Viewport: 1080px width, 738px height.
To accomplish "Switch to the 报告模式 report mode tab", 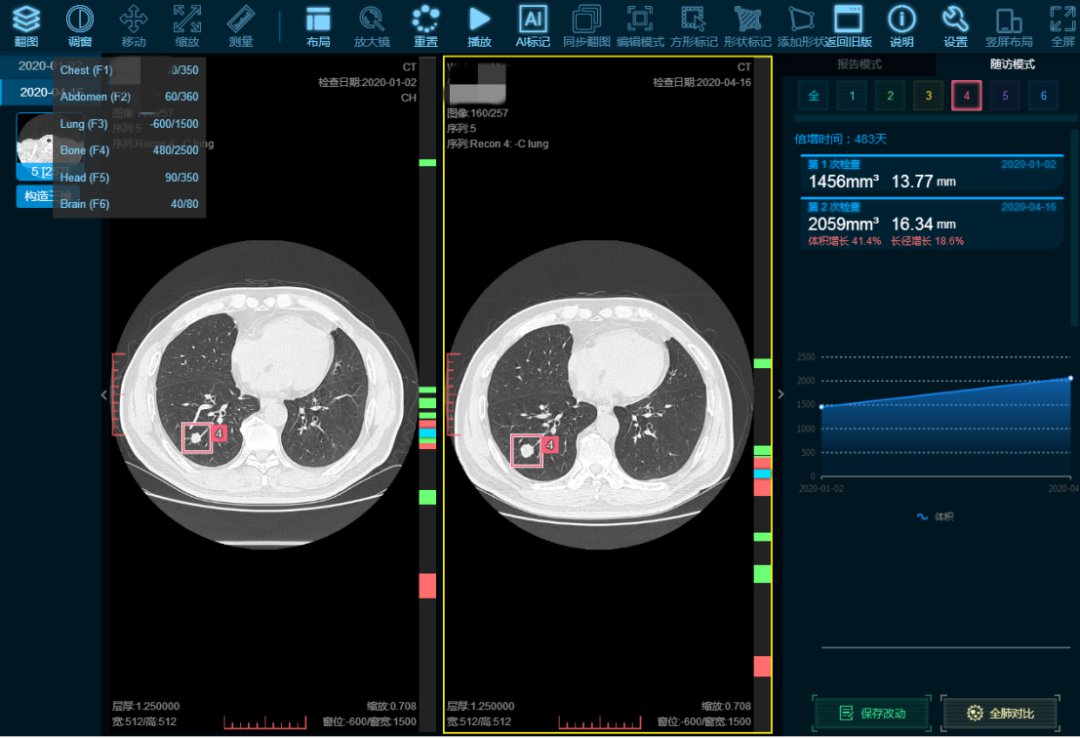I will (859, 64).
